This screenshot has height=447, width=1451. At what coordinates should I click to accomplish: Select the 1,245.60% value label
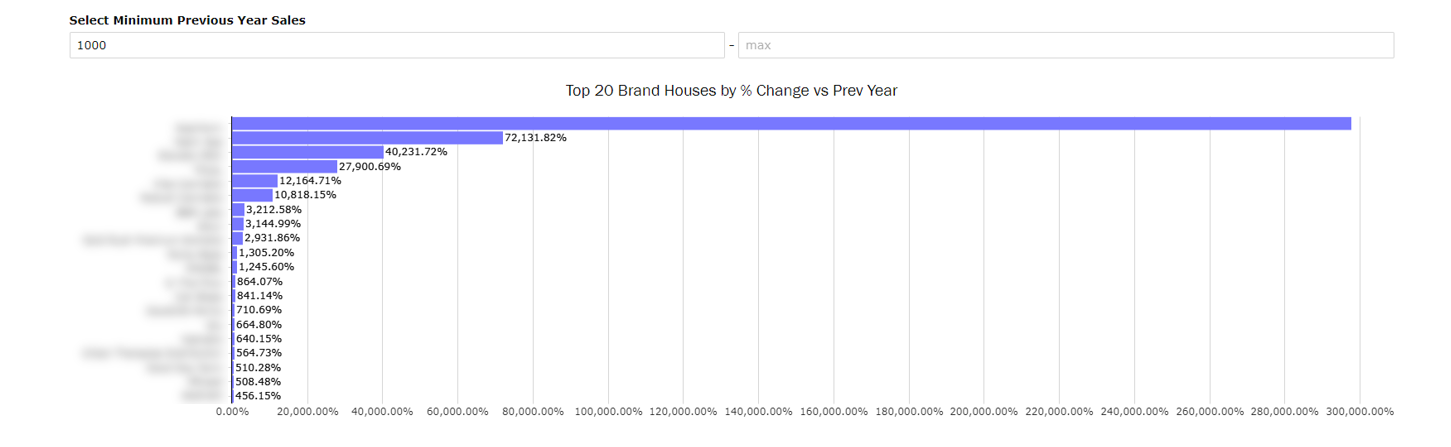pyautogui.click(x=266, y=267)
